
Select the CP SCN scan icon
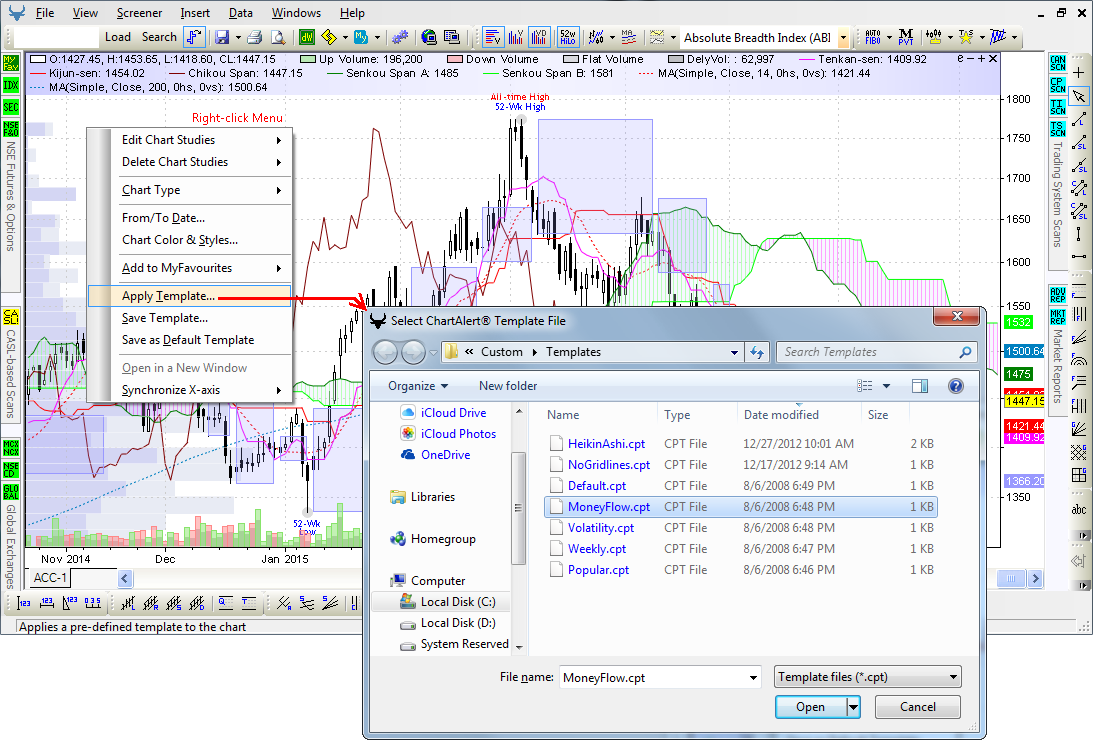point(1057,85)
